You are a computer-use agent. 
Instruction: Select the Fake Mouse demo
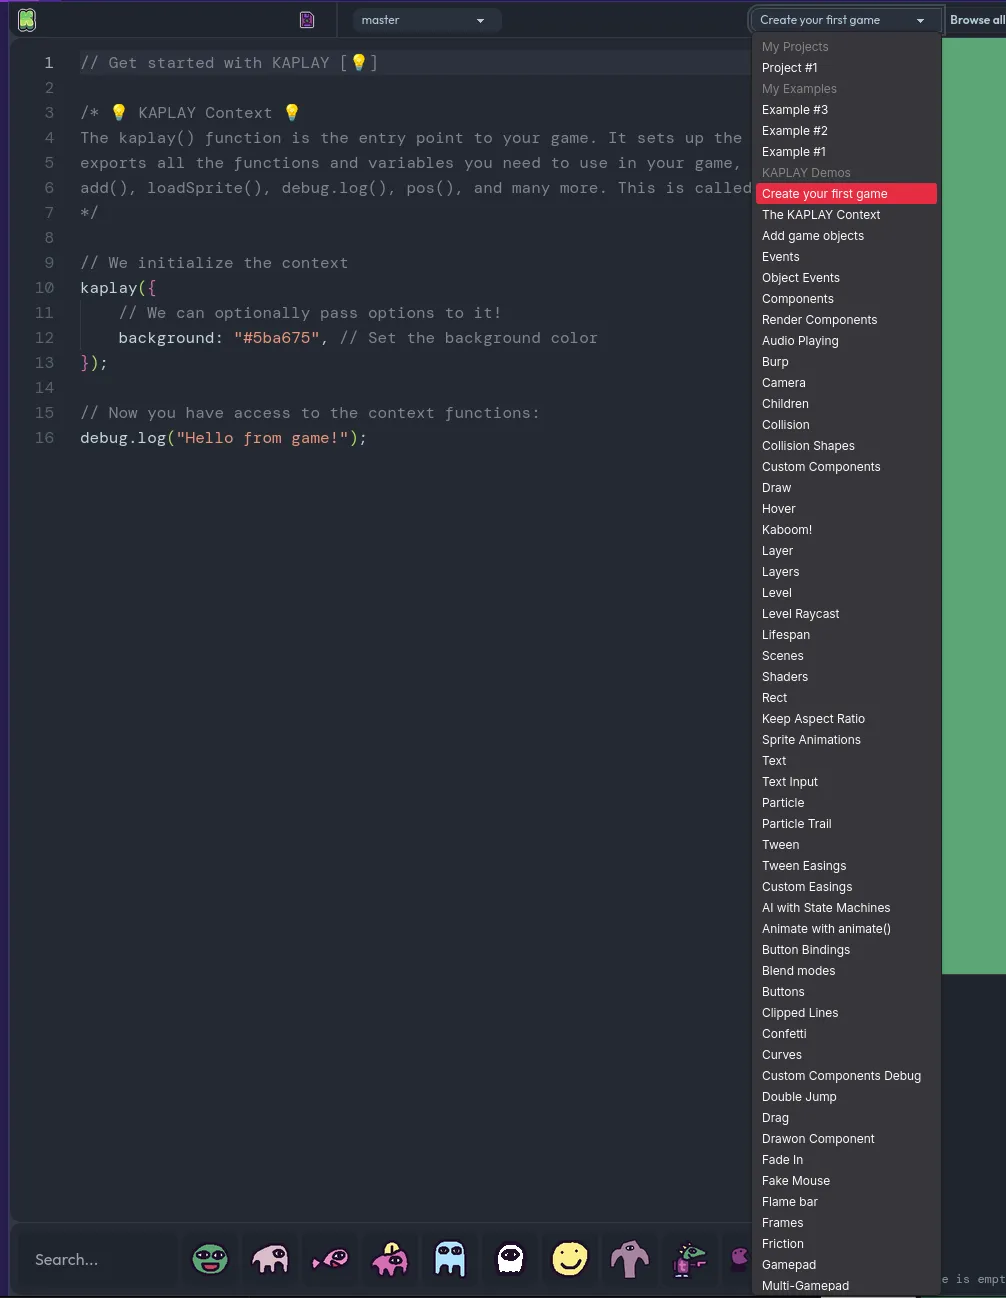point(846,1181)
